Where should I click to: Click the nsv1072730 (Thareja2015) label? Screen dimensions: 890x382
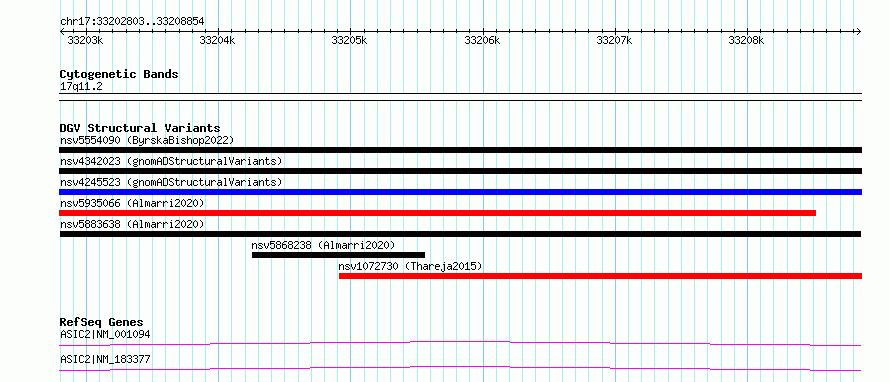coord(410,266)
